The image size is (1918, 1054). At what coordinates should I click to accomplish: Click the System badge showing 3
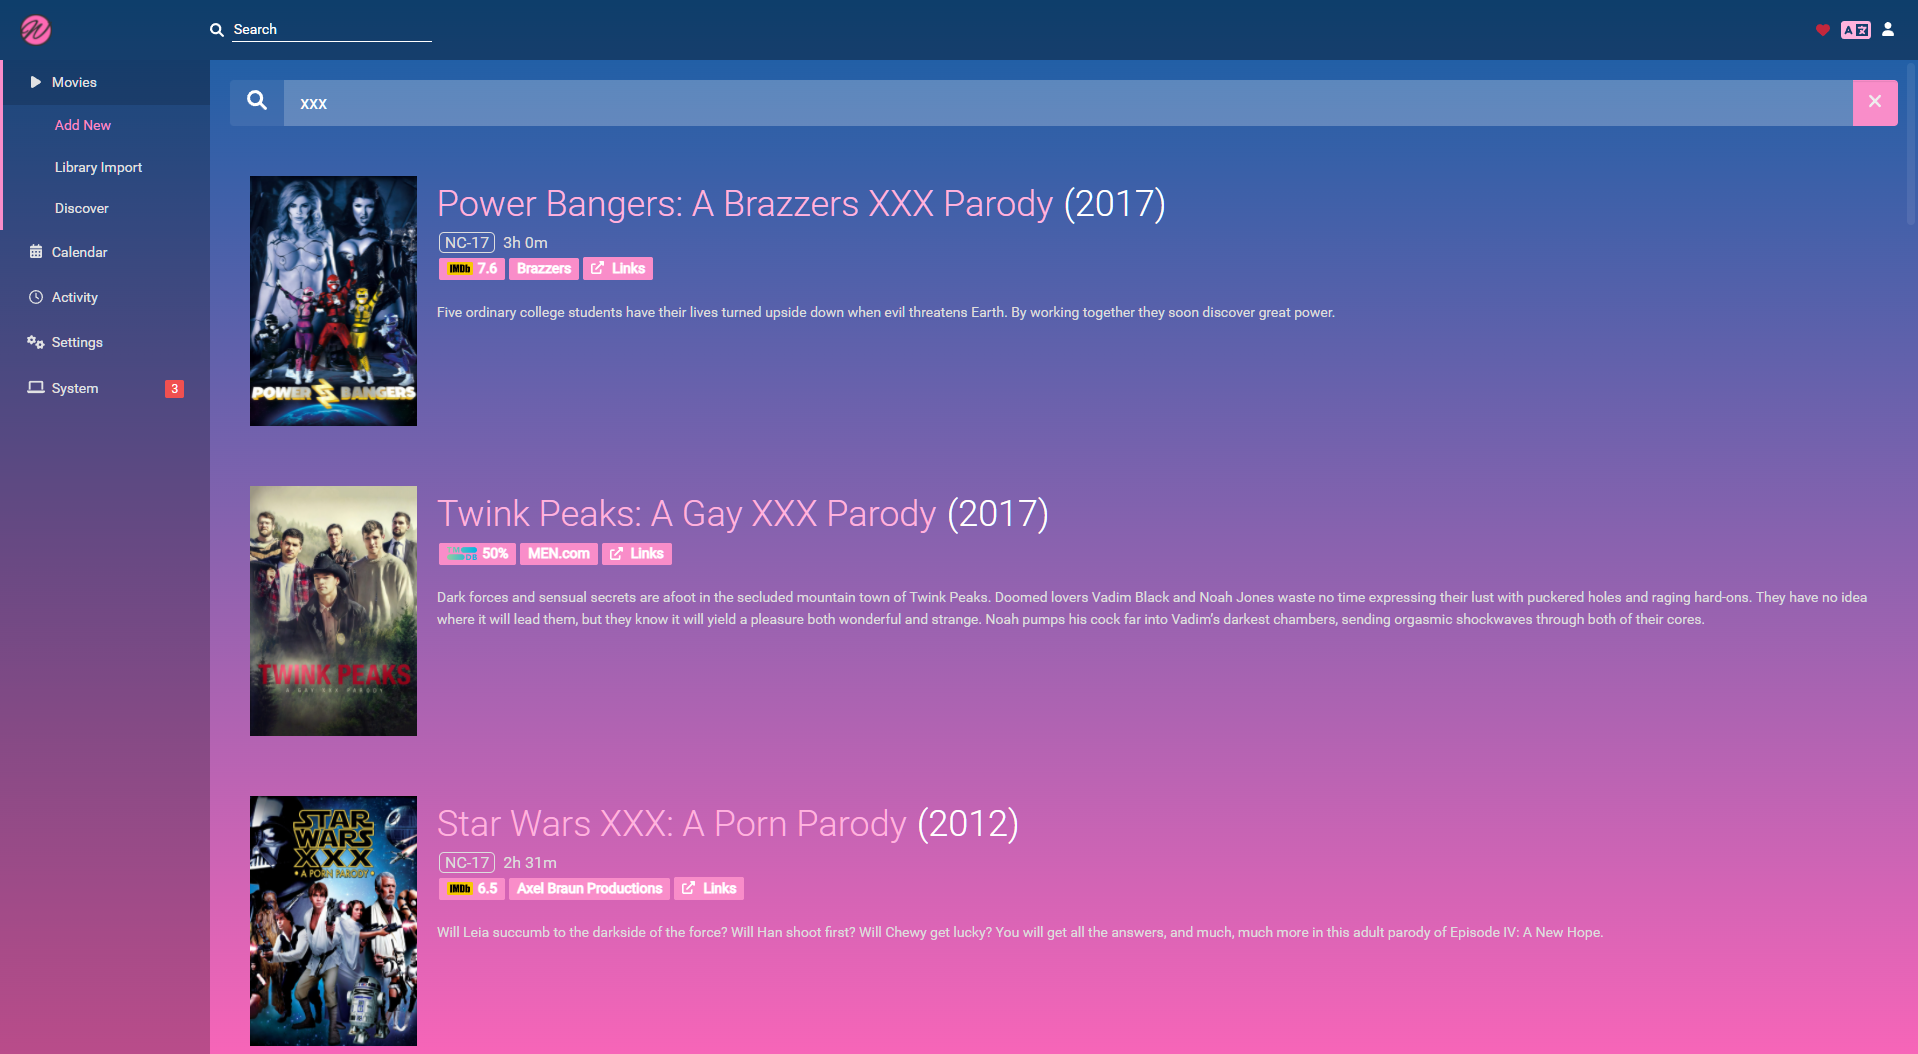[x=174, y=389]
